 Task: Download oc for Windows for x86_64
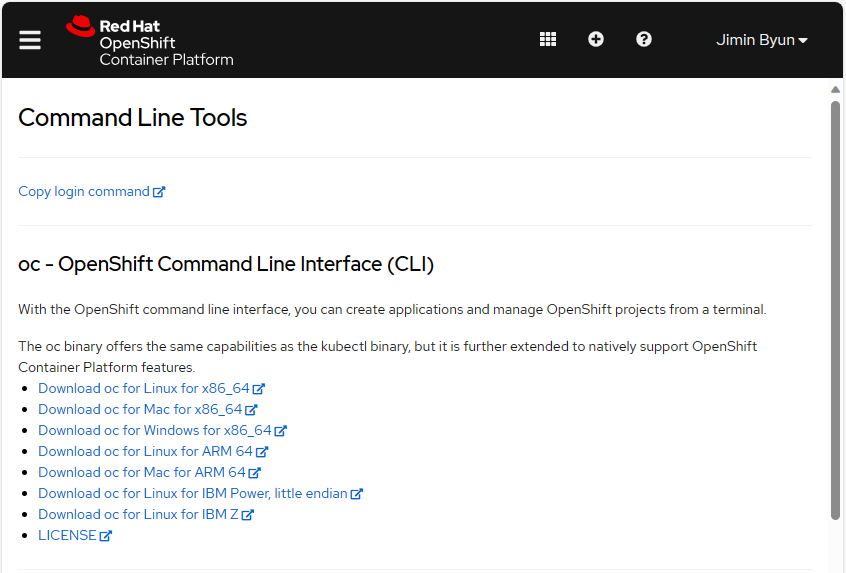155,431
